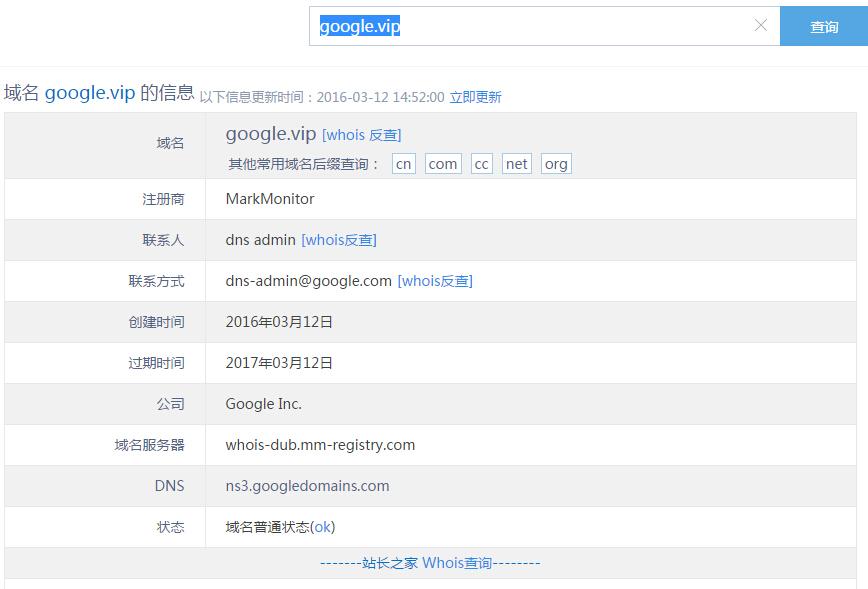The image size is (868, 589).
Task: Click the 查询 search button
Action: click(824, 26)
